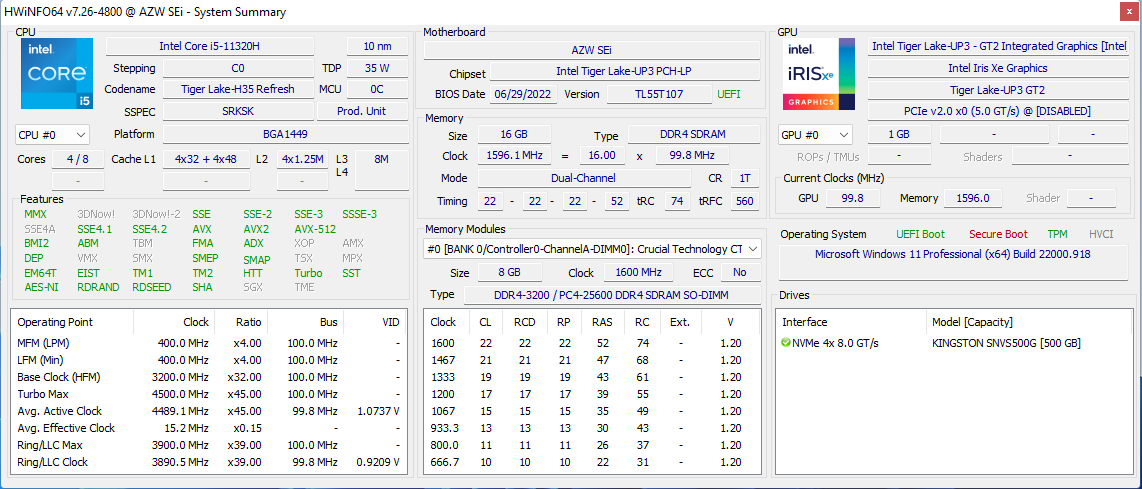Click the MCU 0C field
The width and height of the screenshot is (1142, 489).
point(376,89)
